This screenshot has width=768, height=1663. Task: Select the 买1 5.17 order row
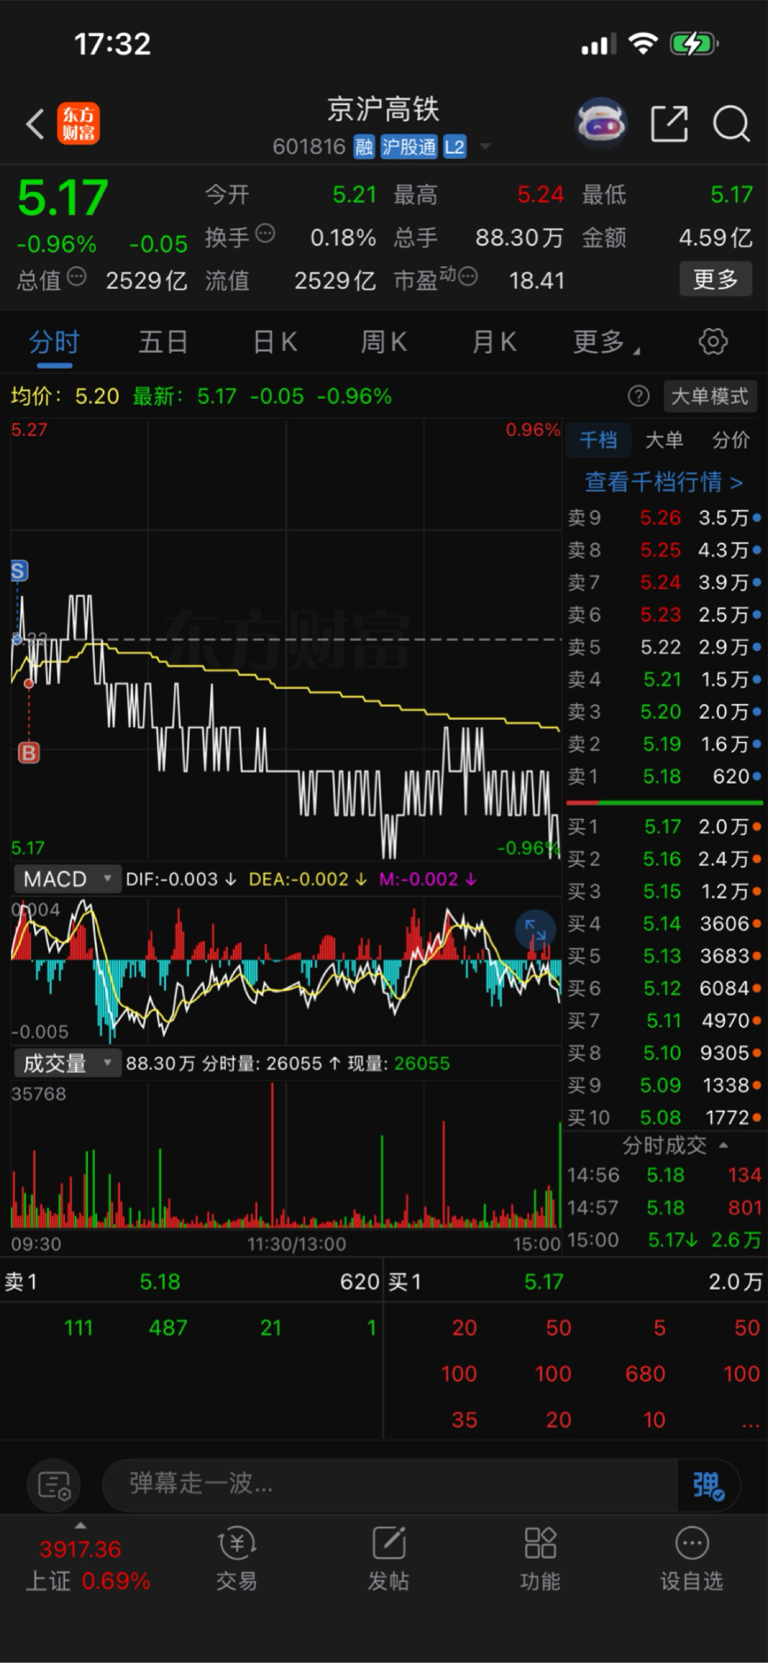click(x=665, y=827)
